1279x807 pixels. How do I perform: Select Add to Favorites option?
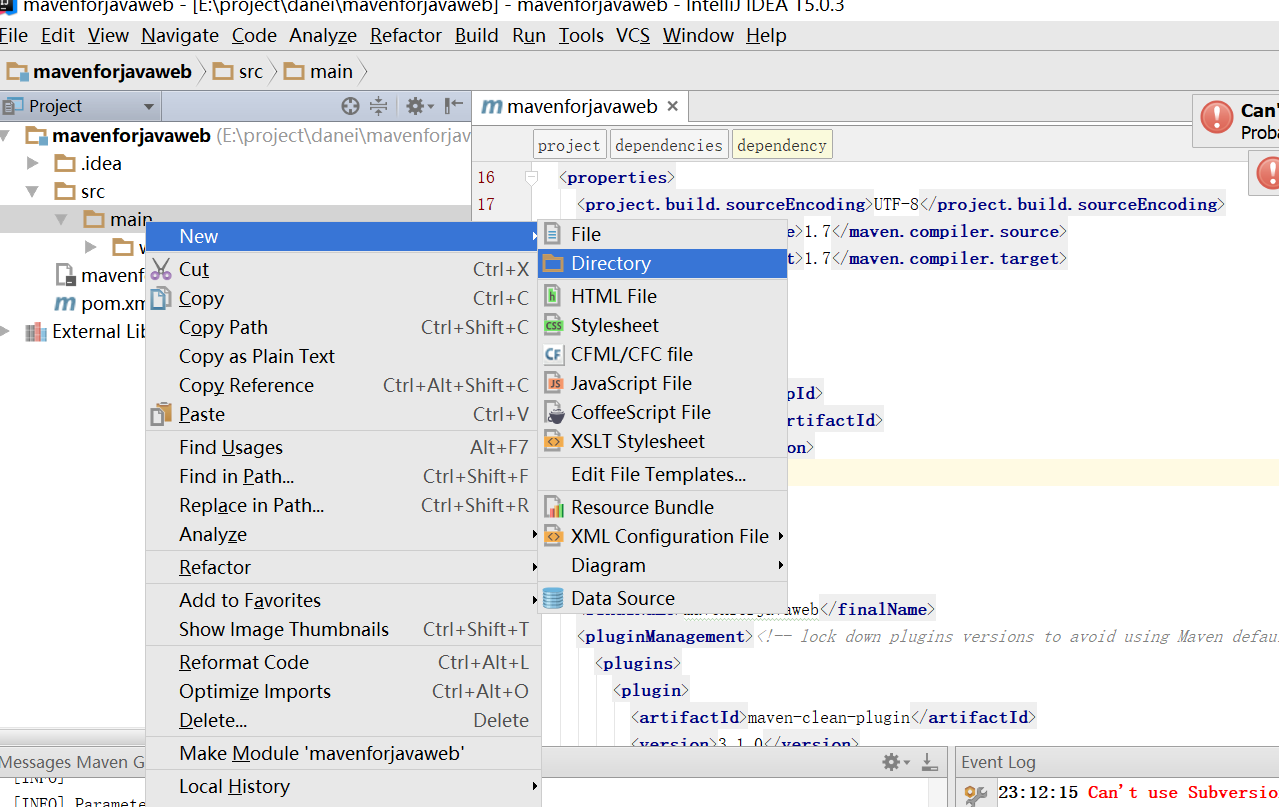(343, 600)
